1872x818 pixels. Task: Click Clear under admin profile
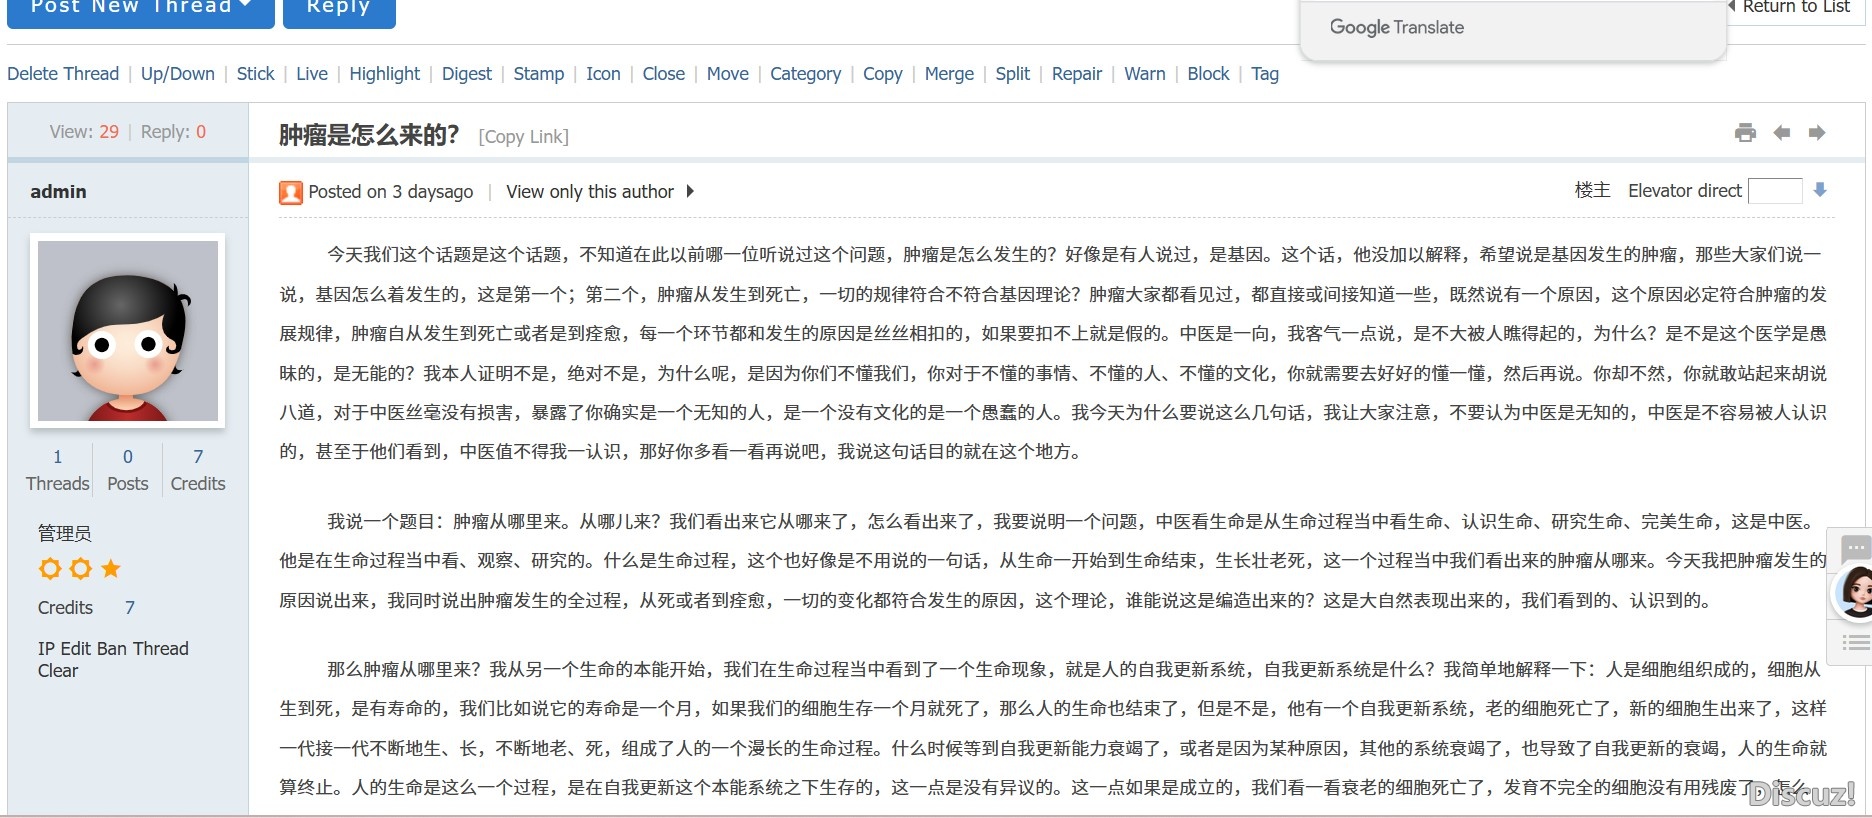tap(58, 671)
